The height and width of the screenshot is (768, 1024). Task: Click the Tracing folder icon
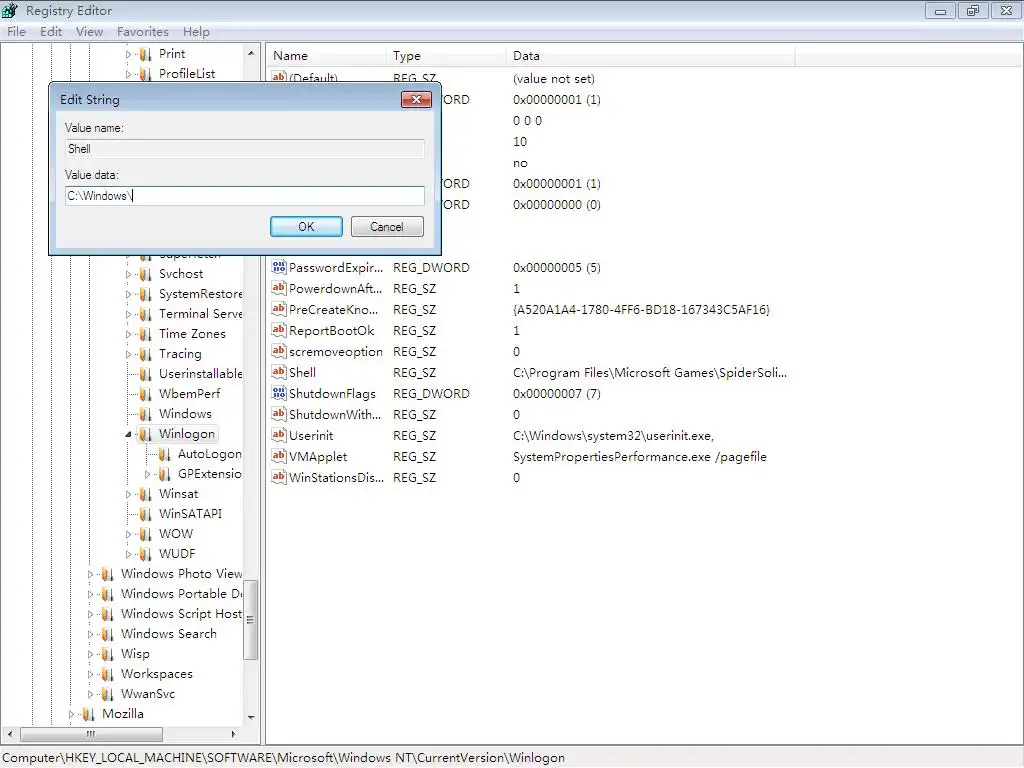[x=146, y=354]
